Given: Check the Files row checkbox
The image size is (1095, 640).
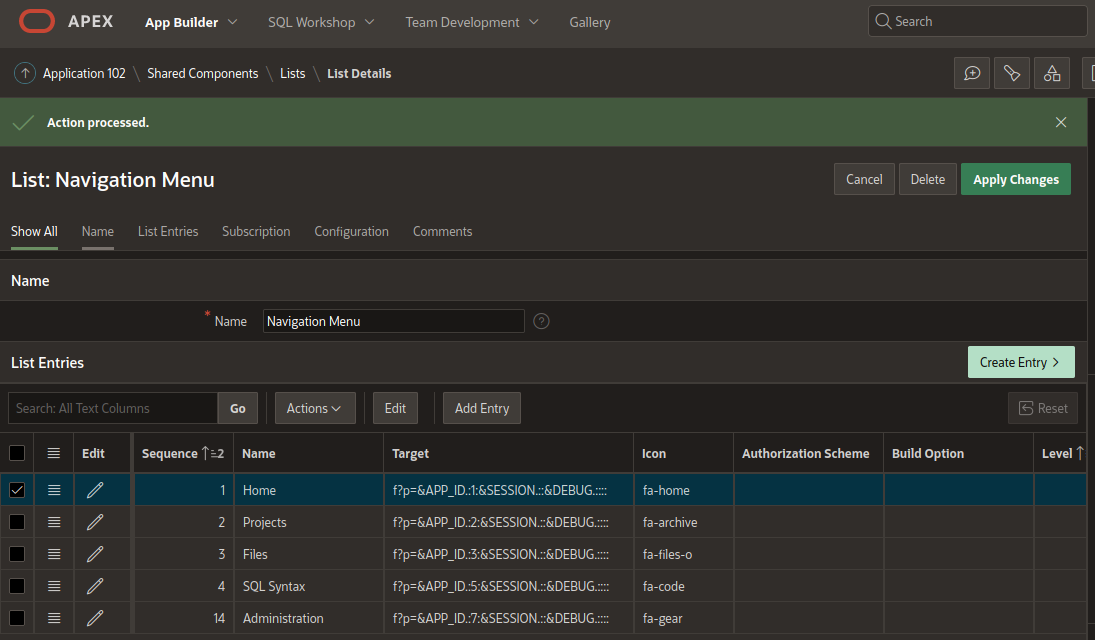Looking at the screenshot, I should [17, 555].
